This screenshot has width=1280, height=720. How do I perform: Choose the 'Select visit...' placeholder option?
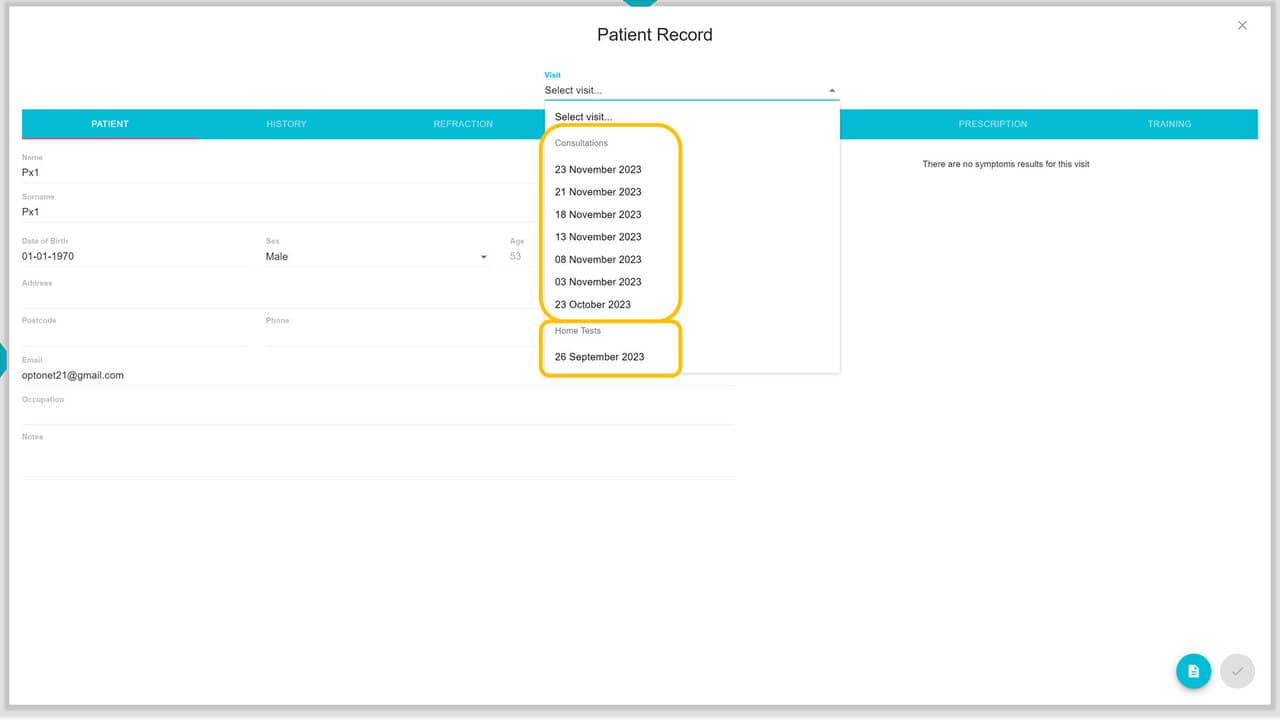583,117
